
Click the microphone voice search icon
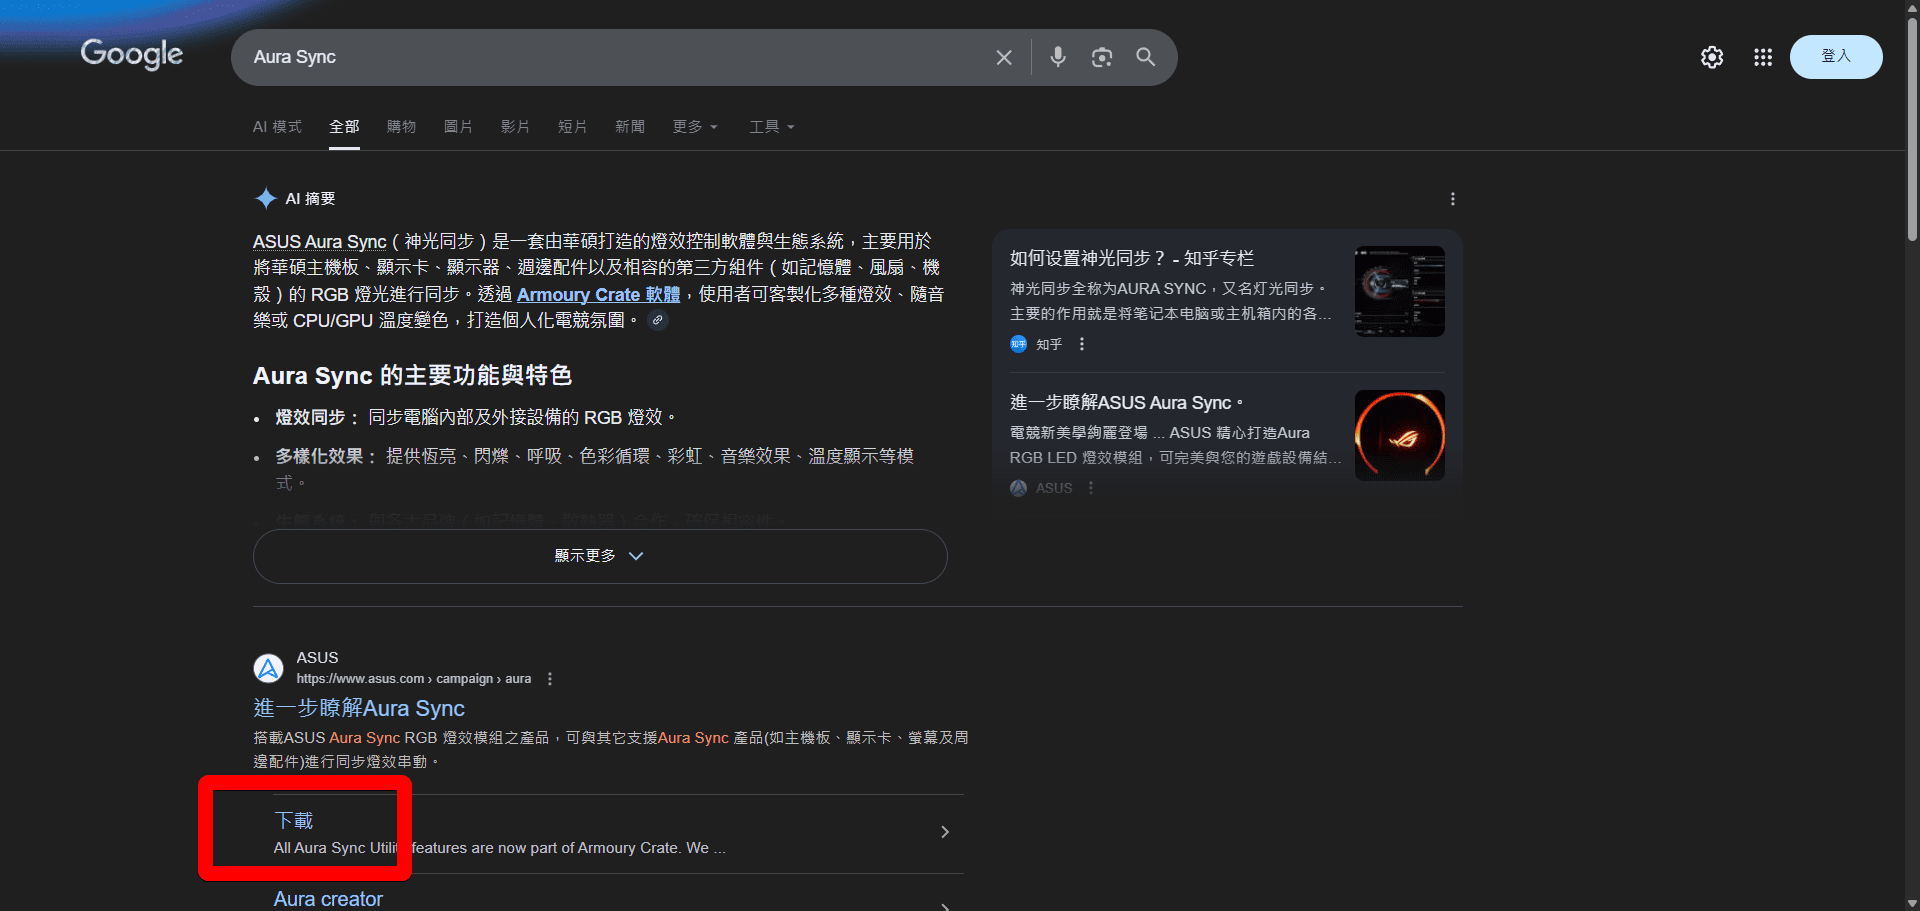1058,57
